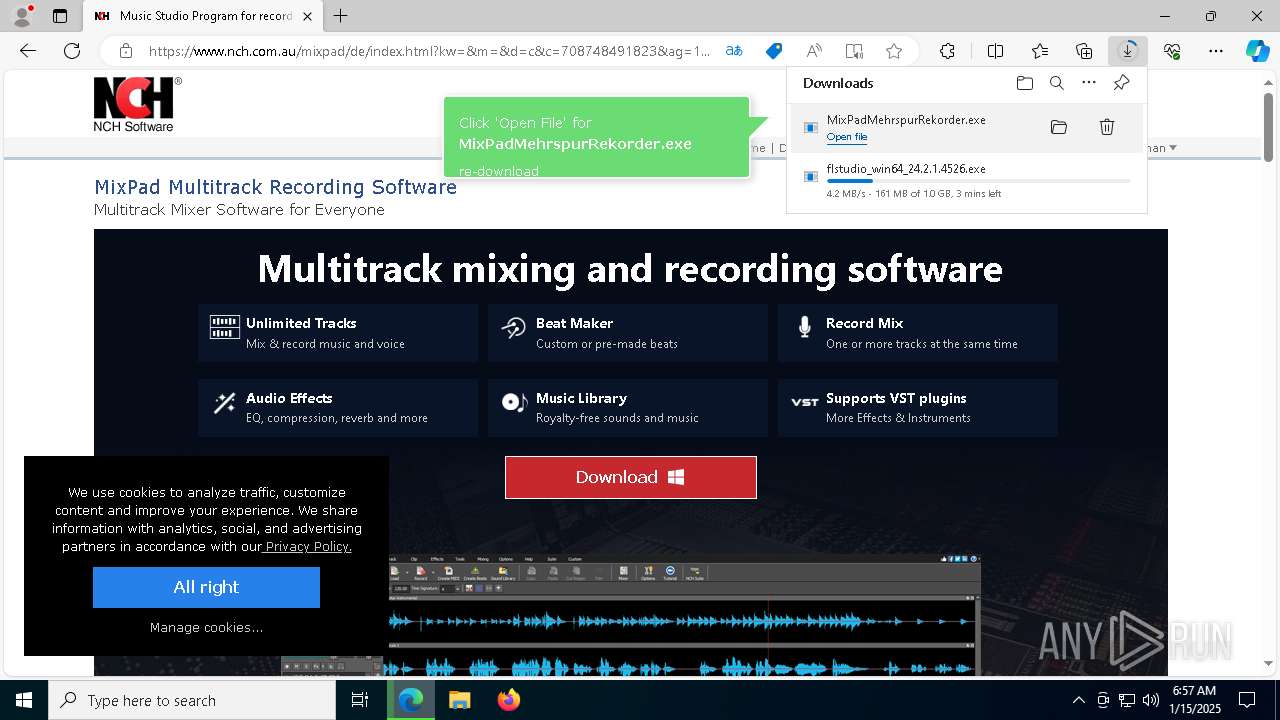Open Settings and more ellipsis
The width and height of the screenshot is (1280, 720).
click(1216, 51)
